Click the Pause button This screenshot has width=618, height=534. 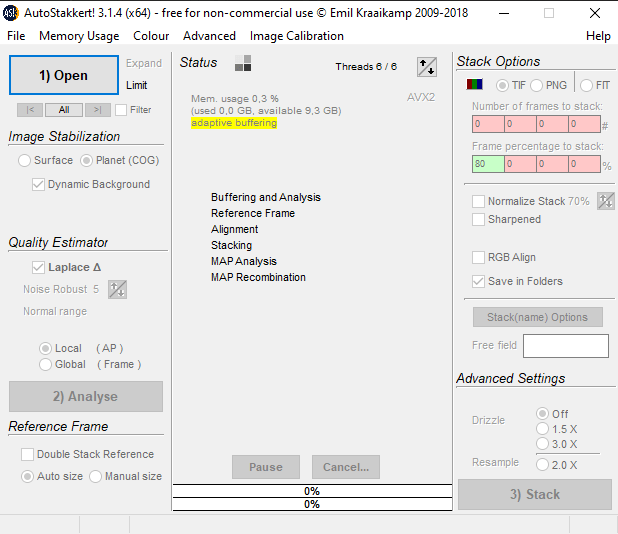[266, 467]
